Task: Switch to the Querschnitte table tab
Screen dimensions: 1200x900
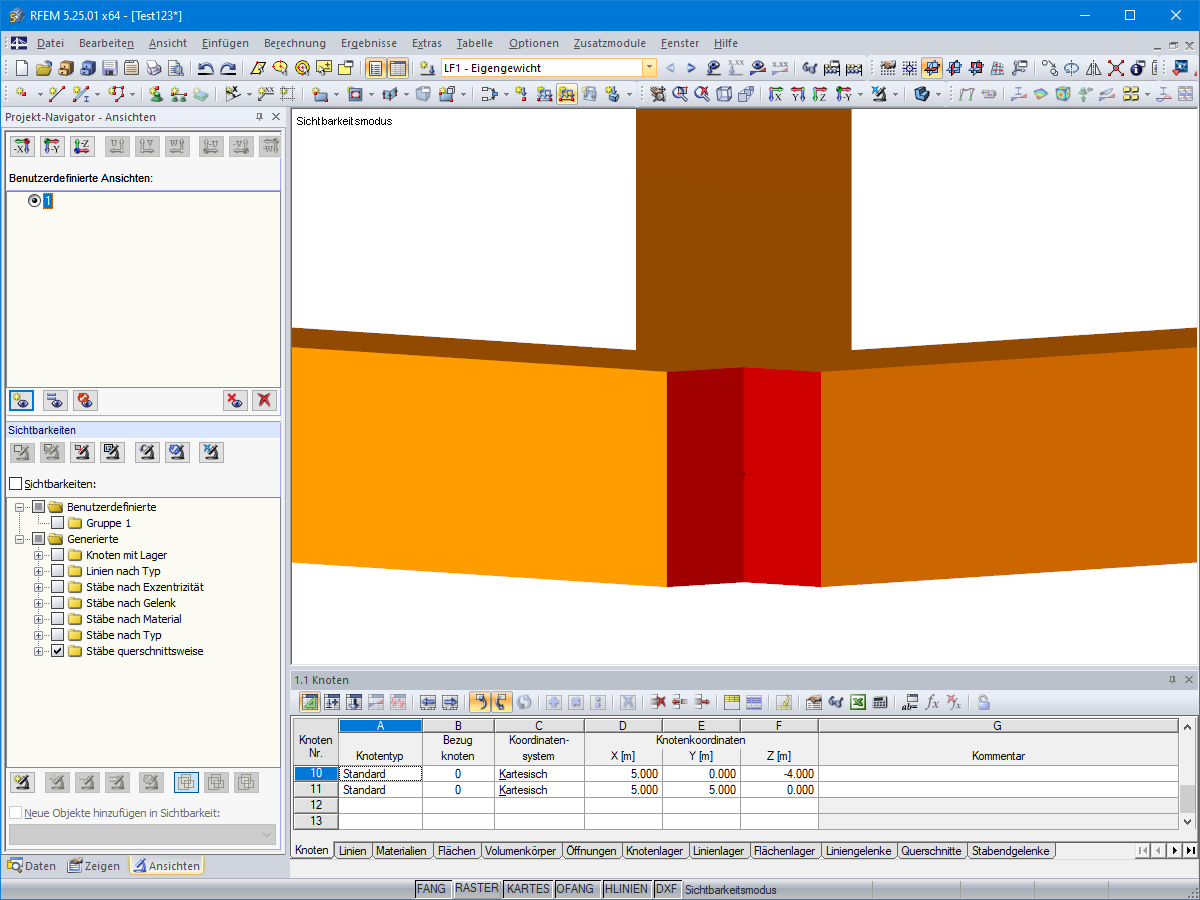Action: pos(931,851)
